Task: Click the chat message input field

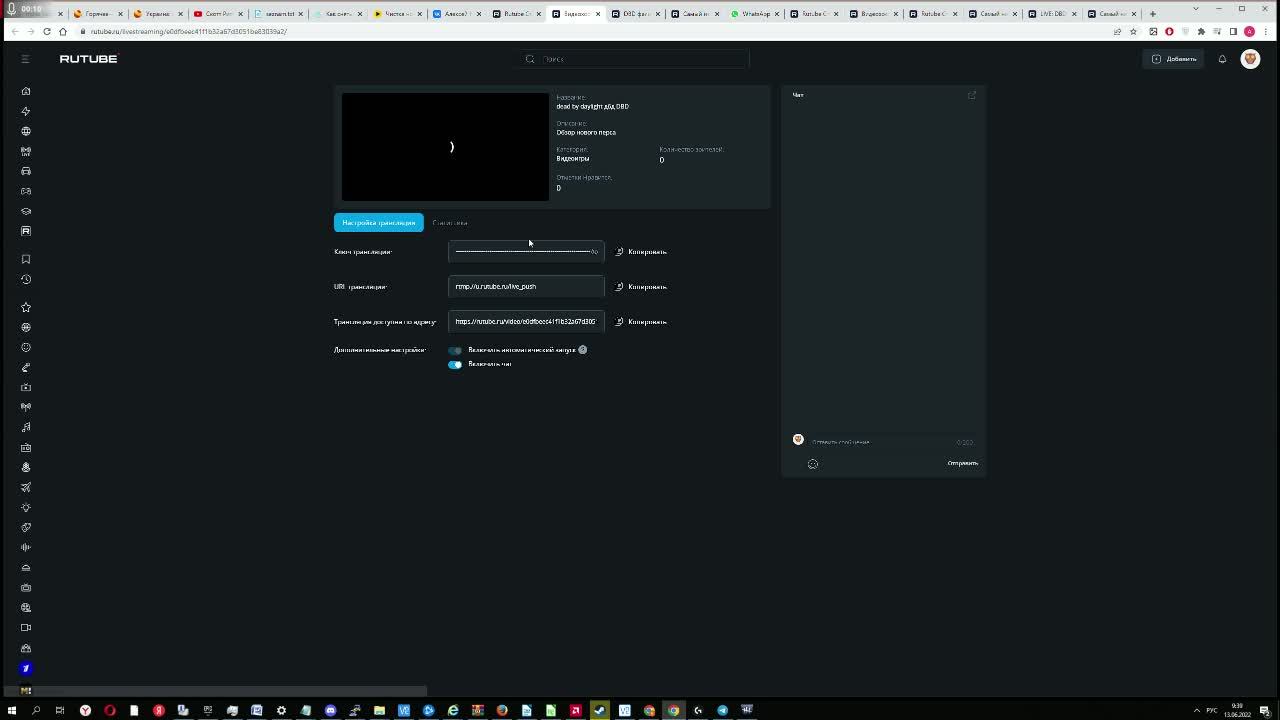Action: [x=893, y=441]
